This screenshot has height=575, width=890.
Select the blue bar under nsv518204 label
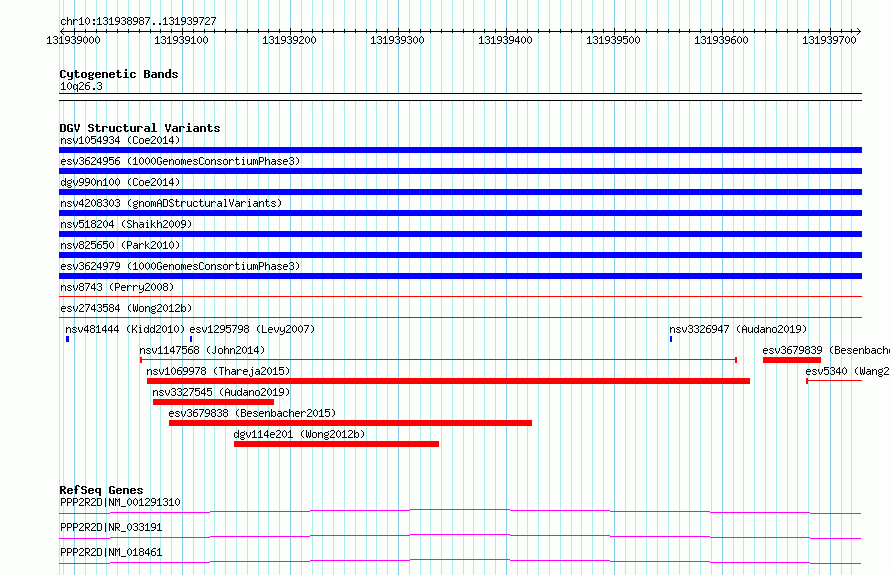pos(460,234)
